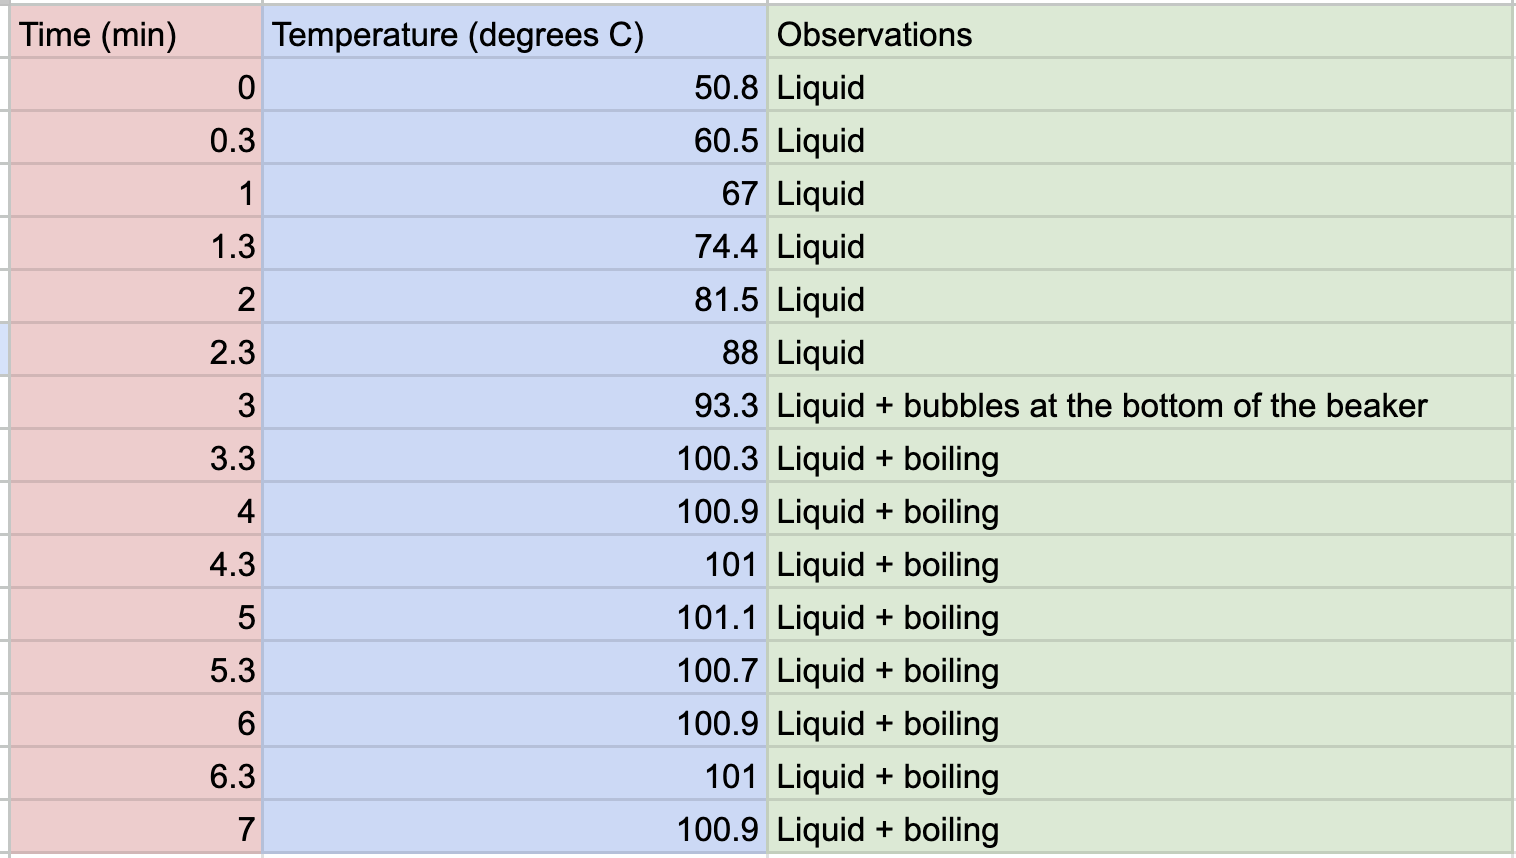Select the "Time (min)" header cell
This screenshot has width=1516, height=858.
(x=135, y=35)
